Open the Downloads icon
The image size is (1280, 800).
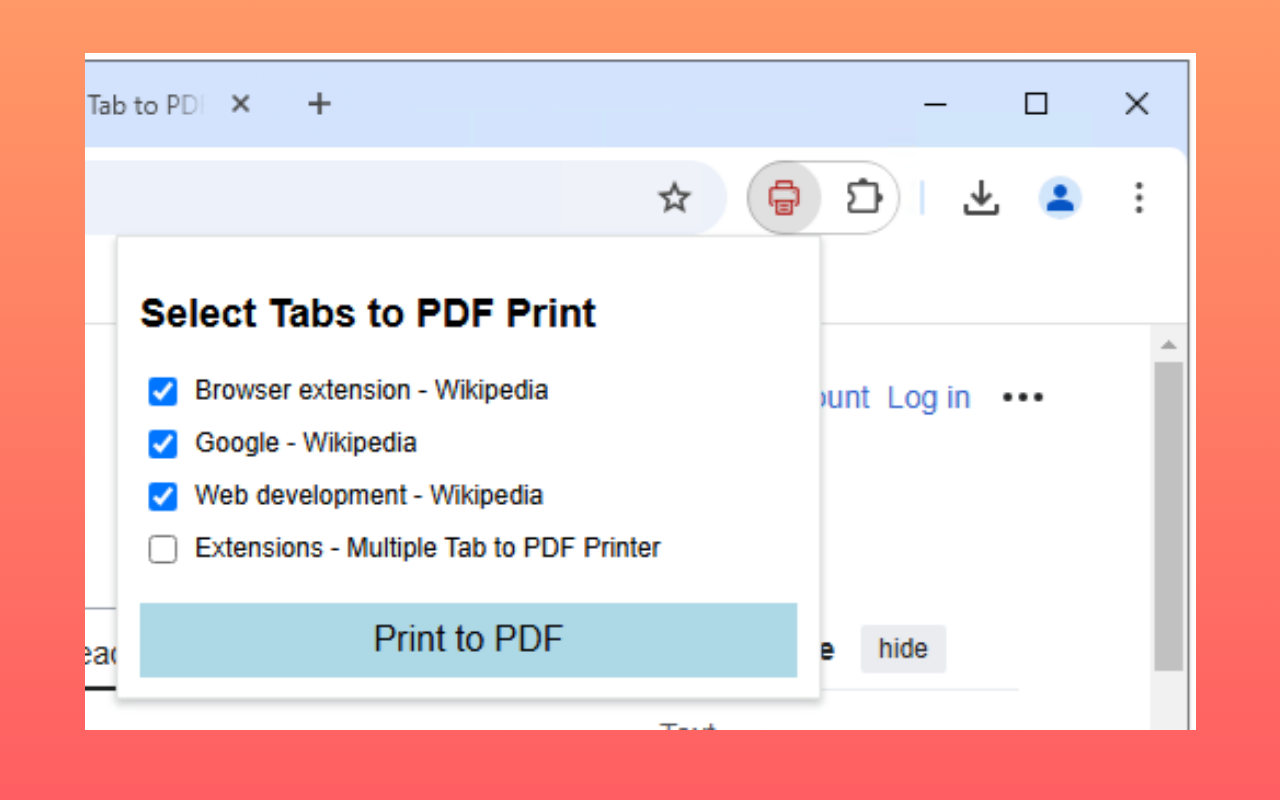coord(981,197)
